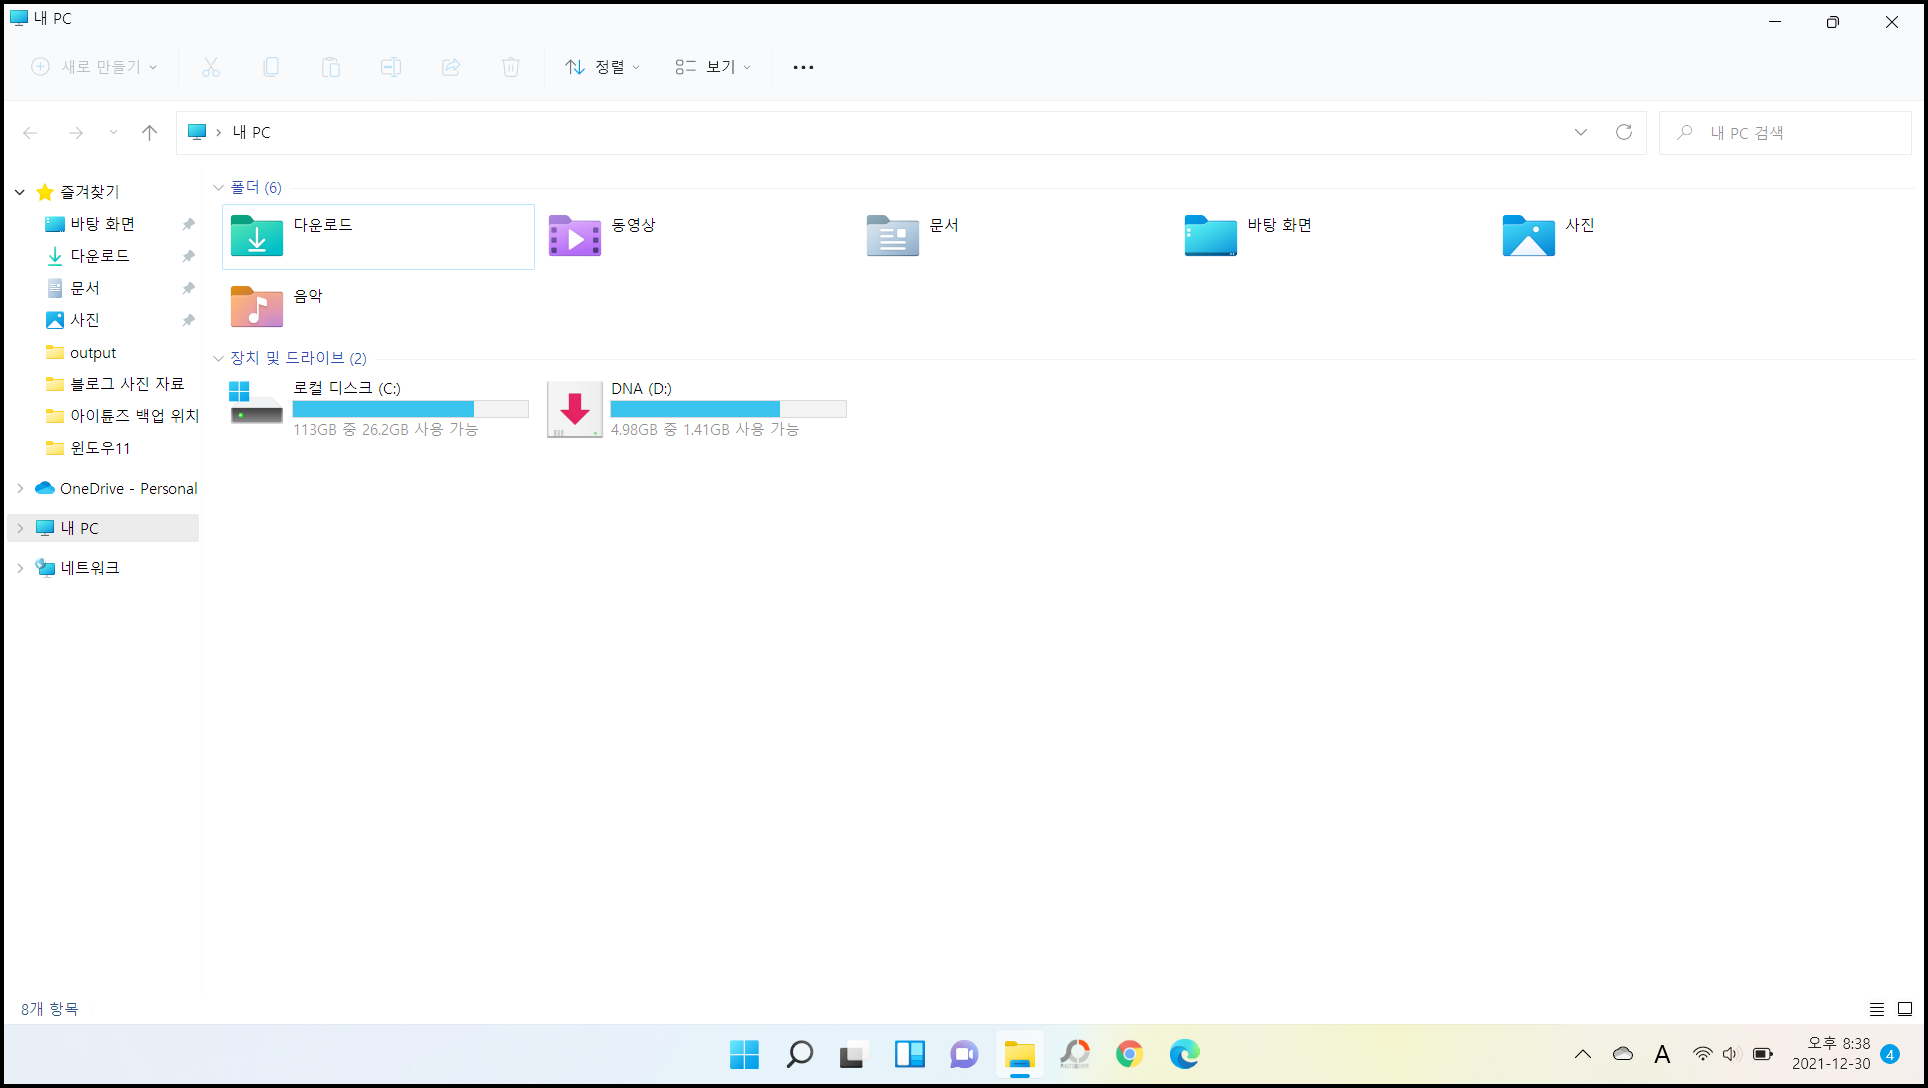Click the 8개 항목 status text
Screen dimensions: 1928x1088
pyautogui.click(x=50, y=1009)
